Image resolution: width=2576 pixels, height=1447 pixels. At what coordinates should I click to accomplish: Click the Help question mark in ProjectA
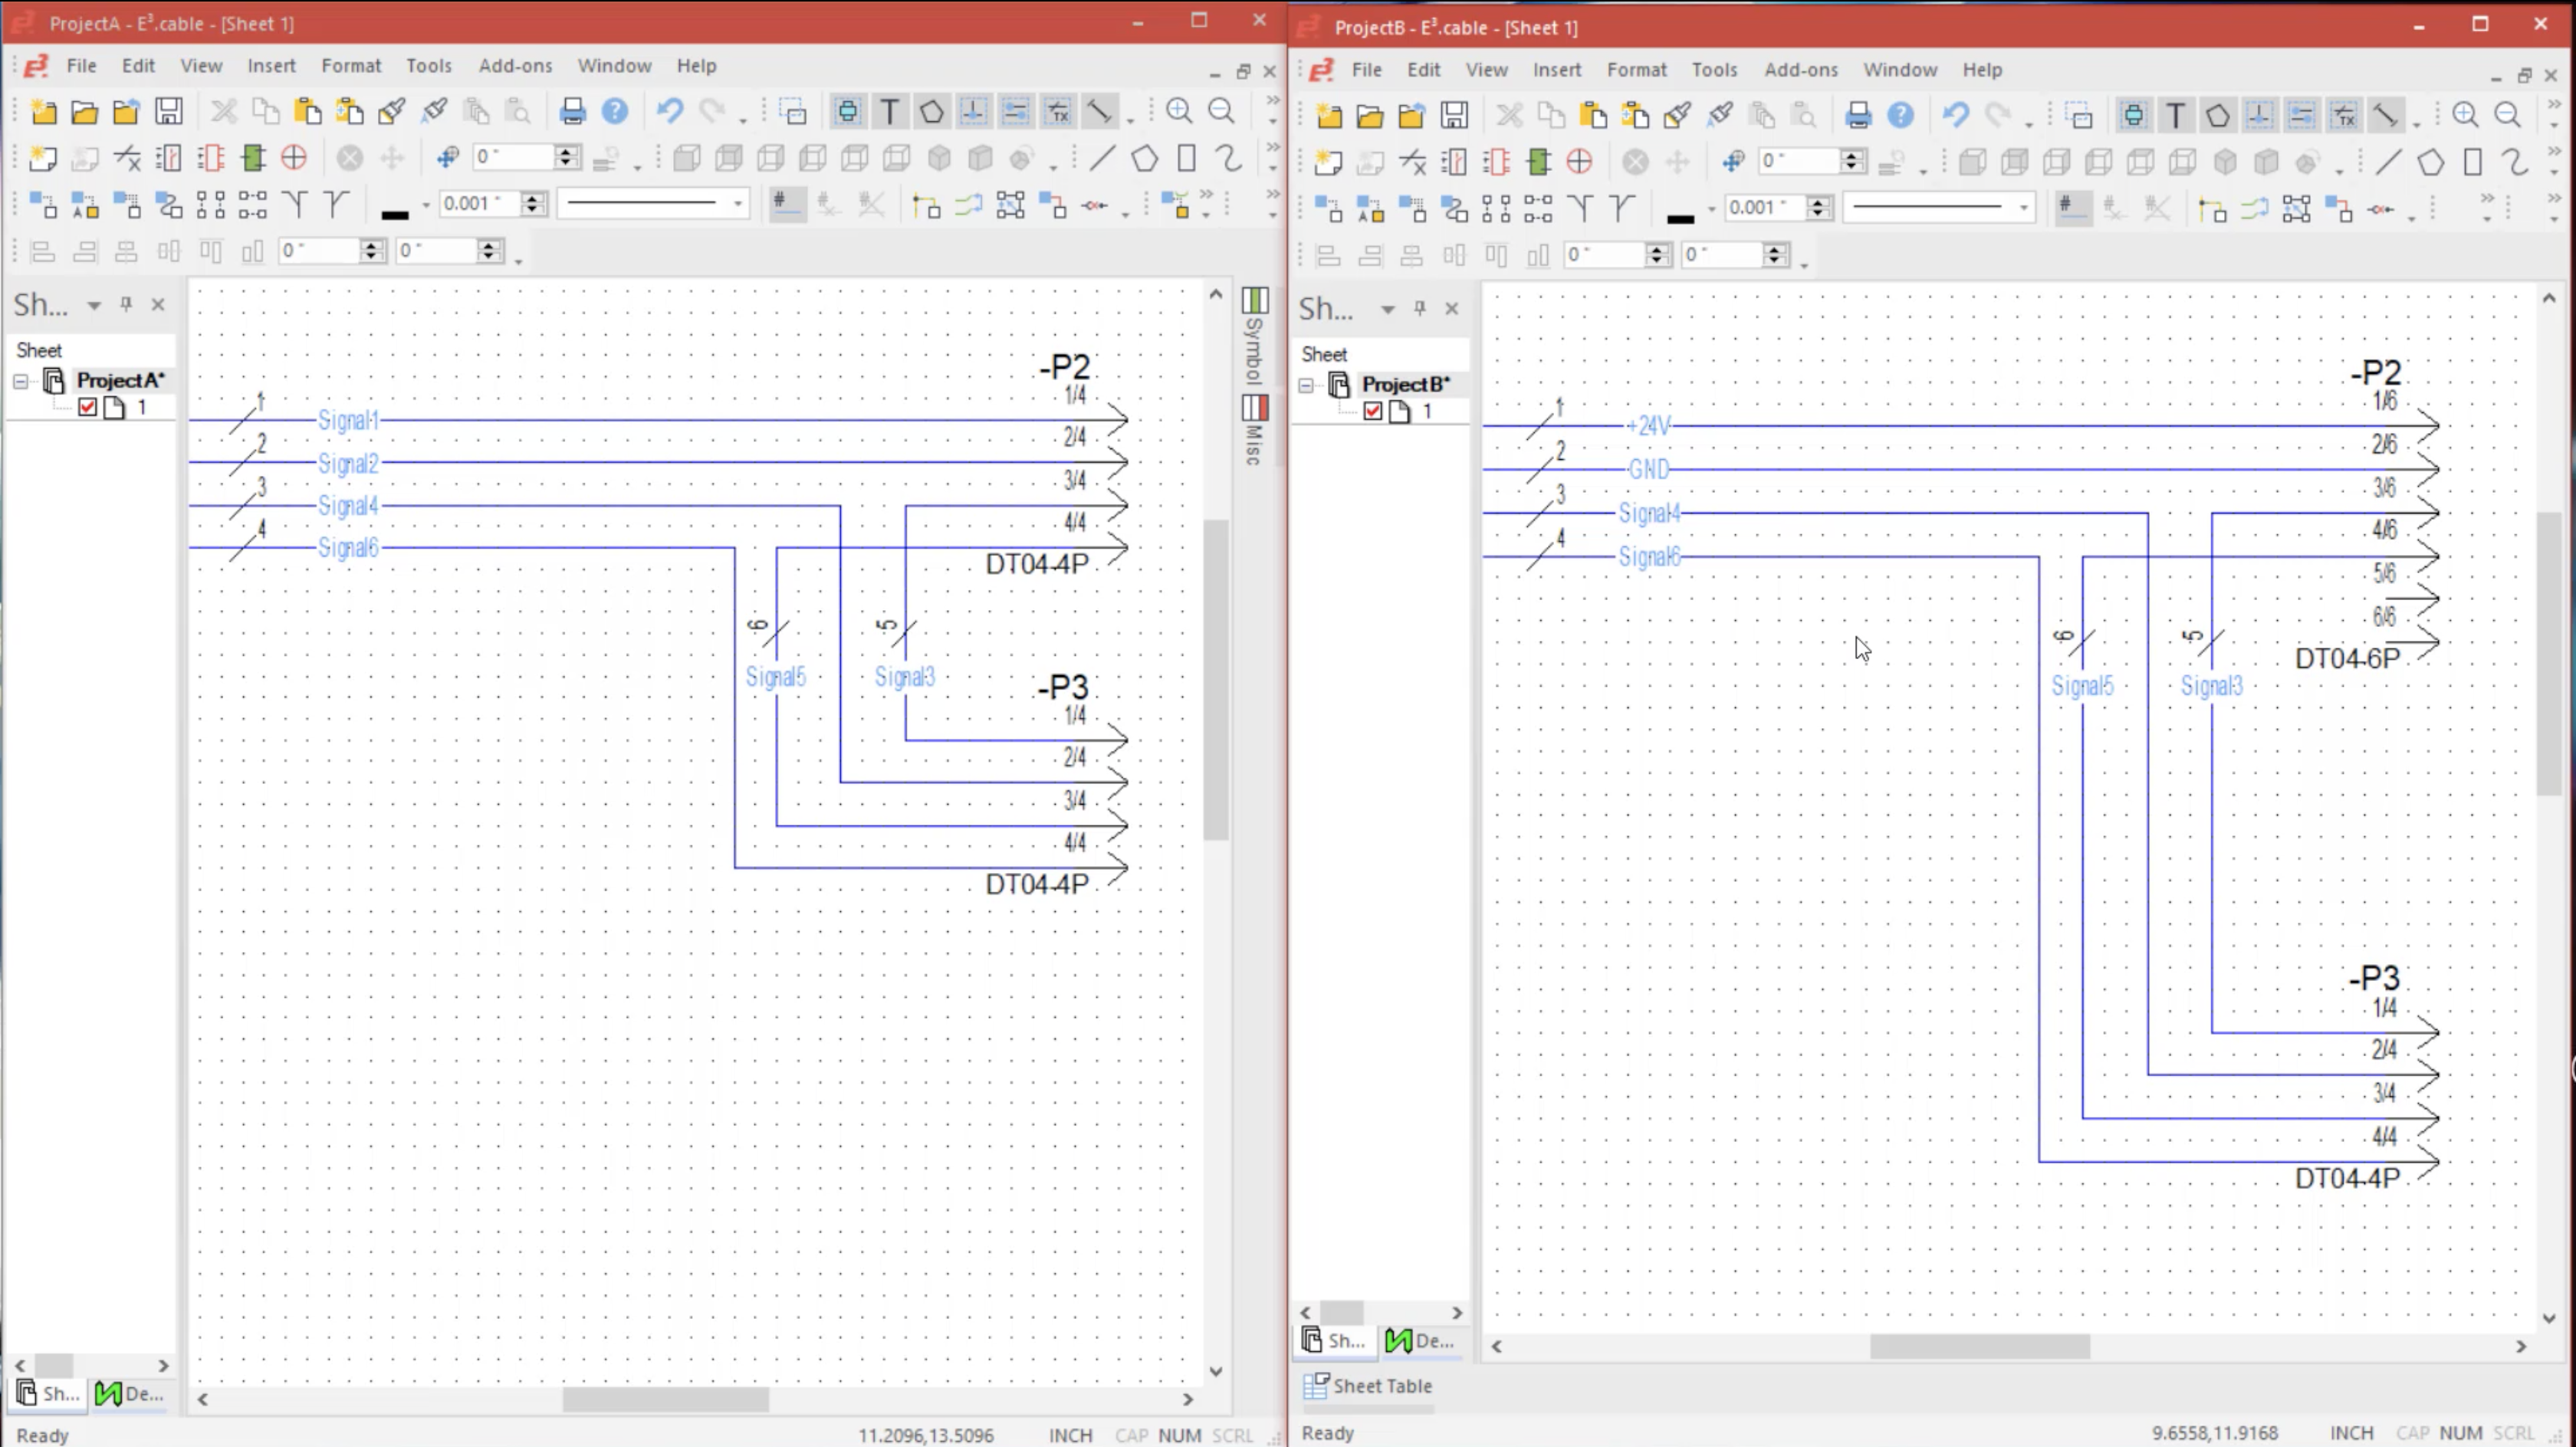coord(615,111)
